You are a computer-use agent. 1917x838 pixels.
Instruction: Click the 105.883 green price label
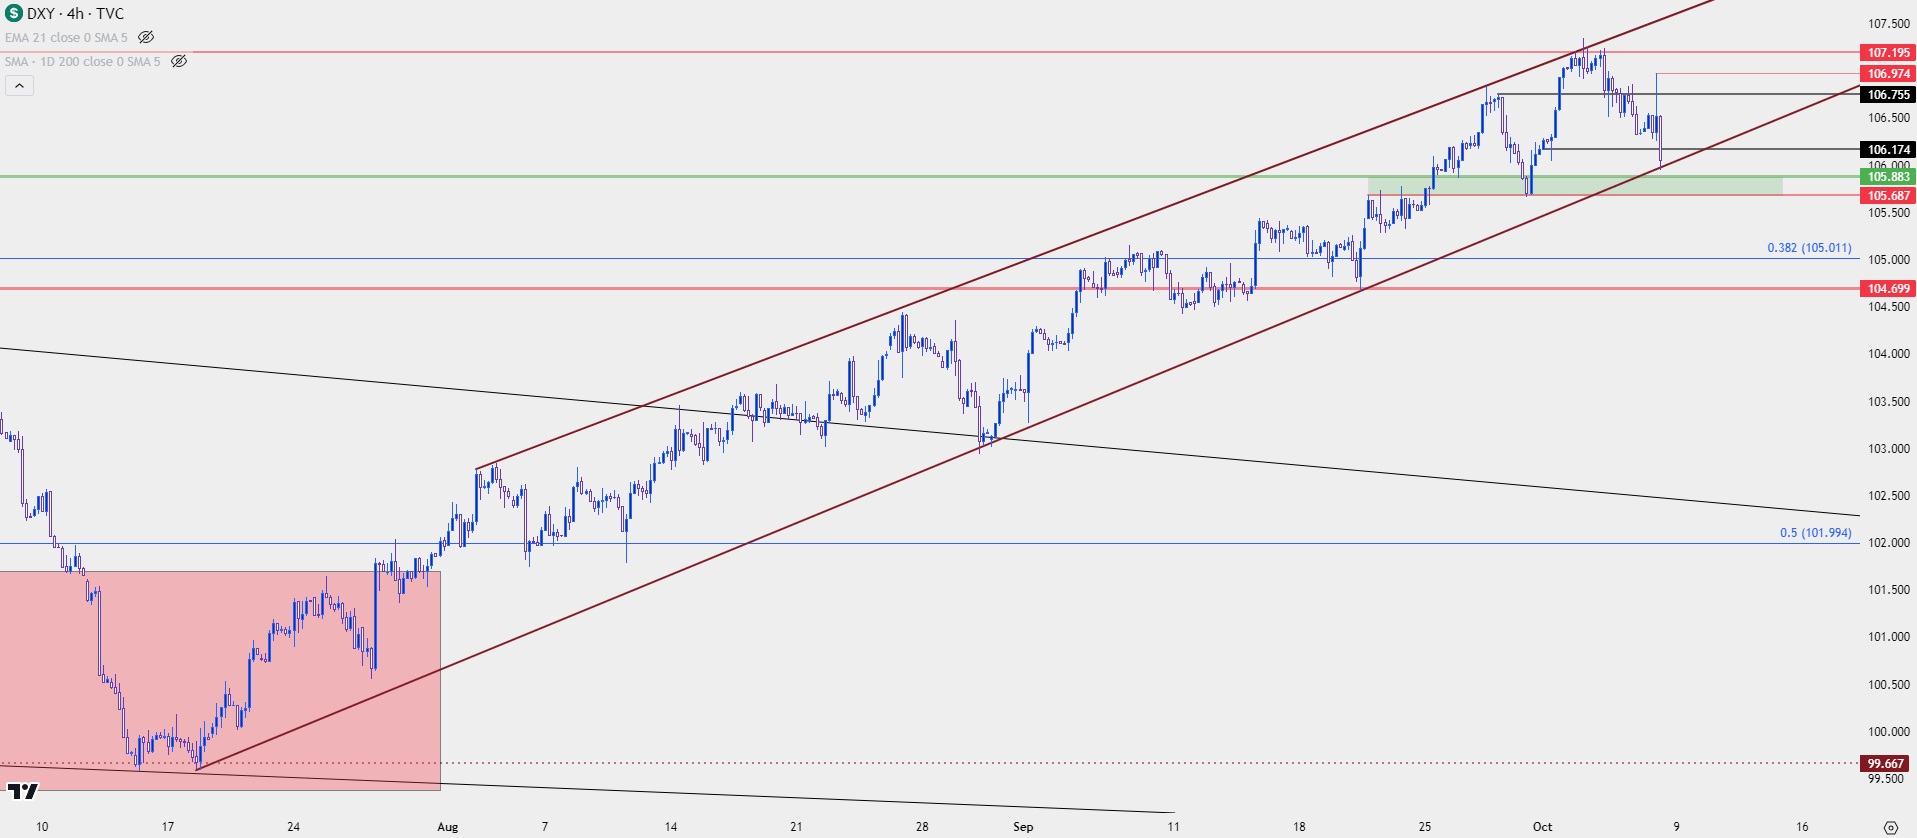coord(1887,176)
